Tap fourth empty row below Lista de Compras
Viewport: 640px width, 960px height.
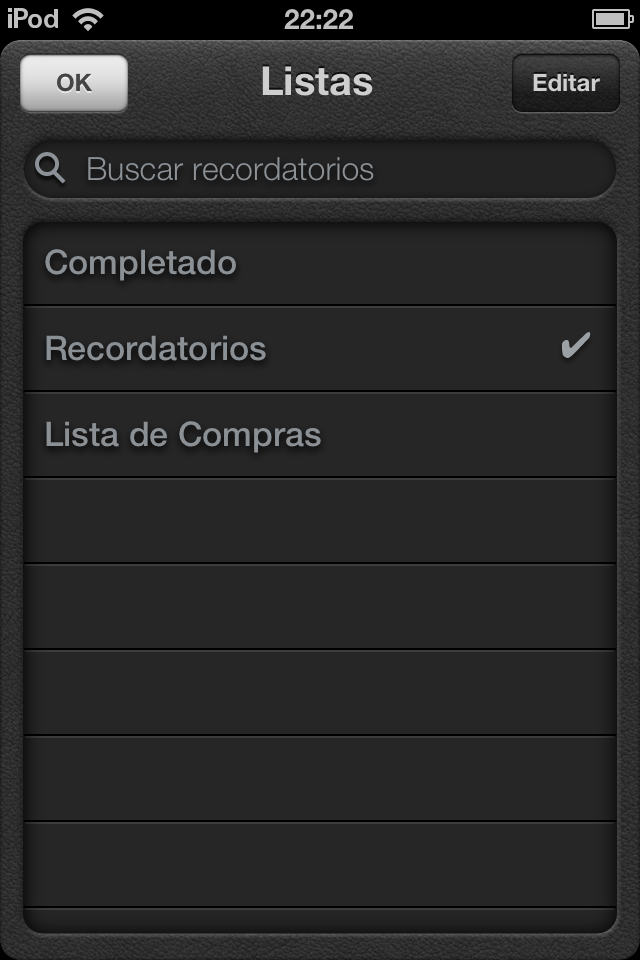[x=320, y=778]
